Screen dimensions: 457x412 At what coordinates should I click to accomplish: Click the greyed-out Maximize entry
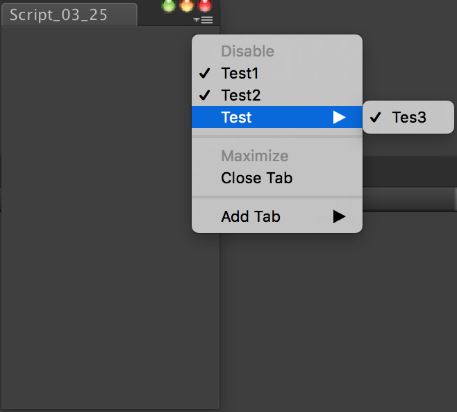255,156
